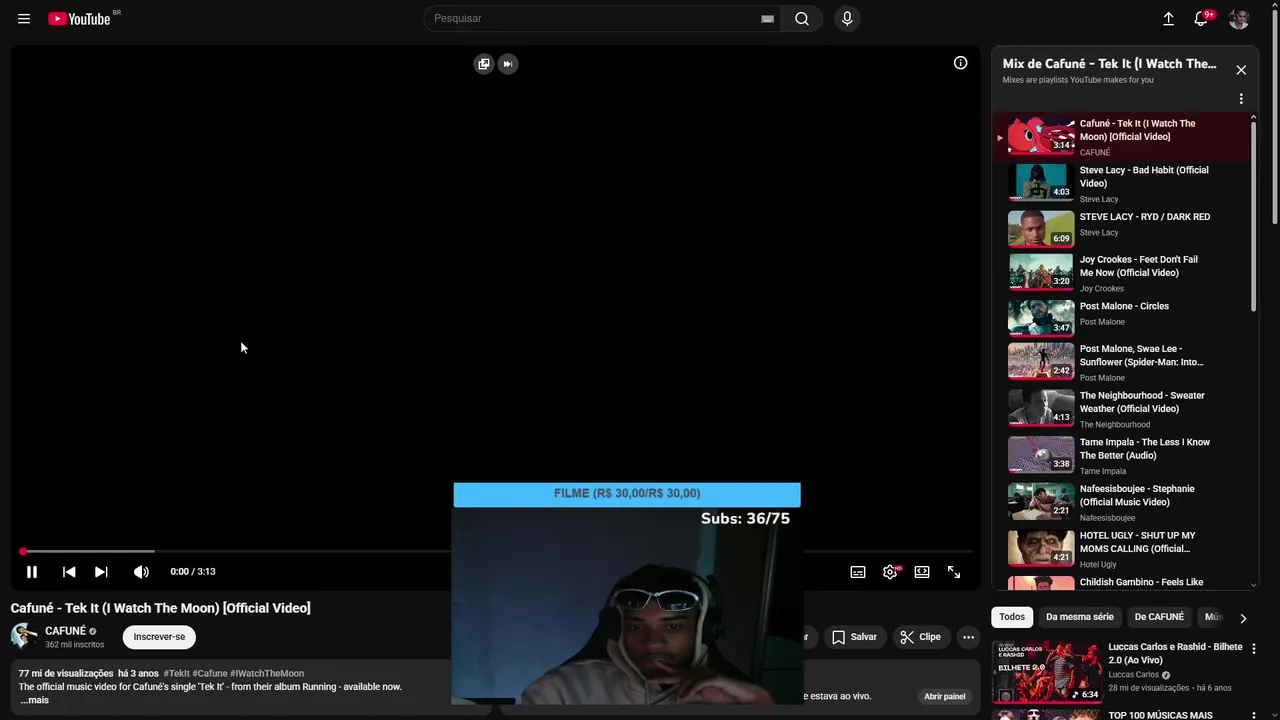Click the #IWatchTheMoon hashtag
The height and width of the screenshot is (720, 1280).
267,674
